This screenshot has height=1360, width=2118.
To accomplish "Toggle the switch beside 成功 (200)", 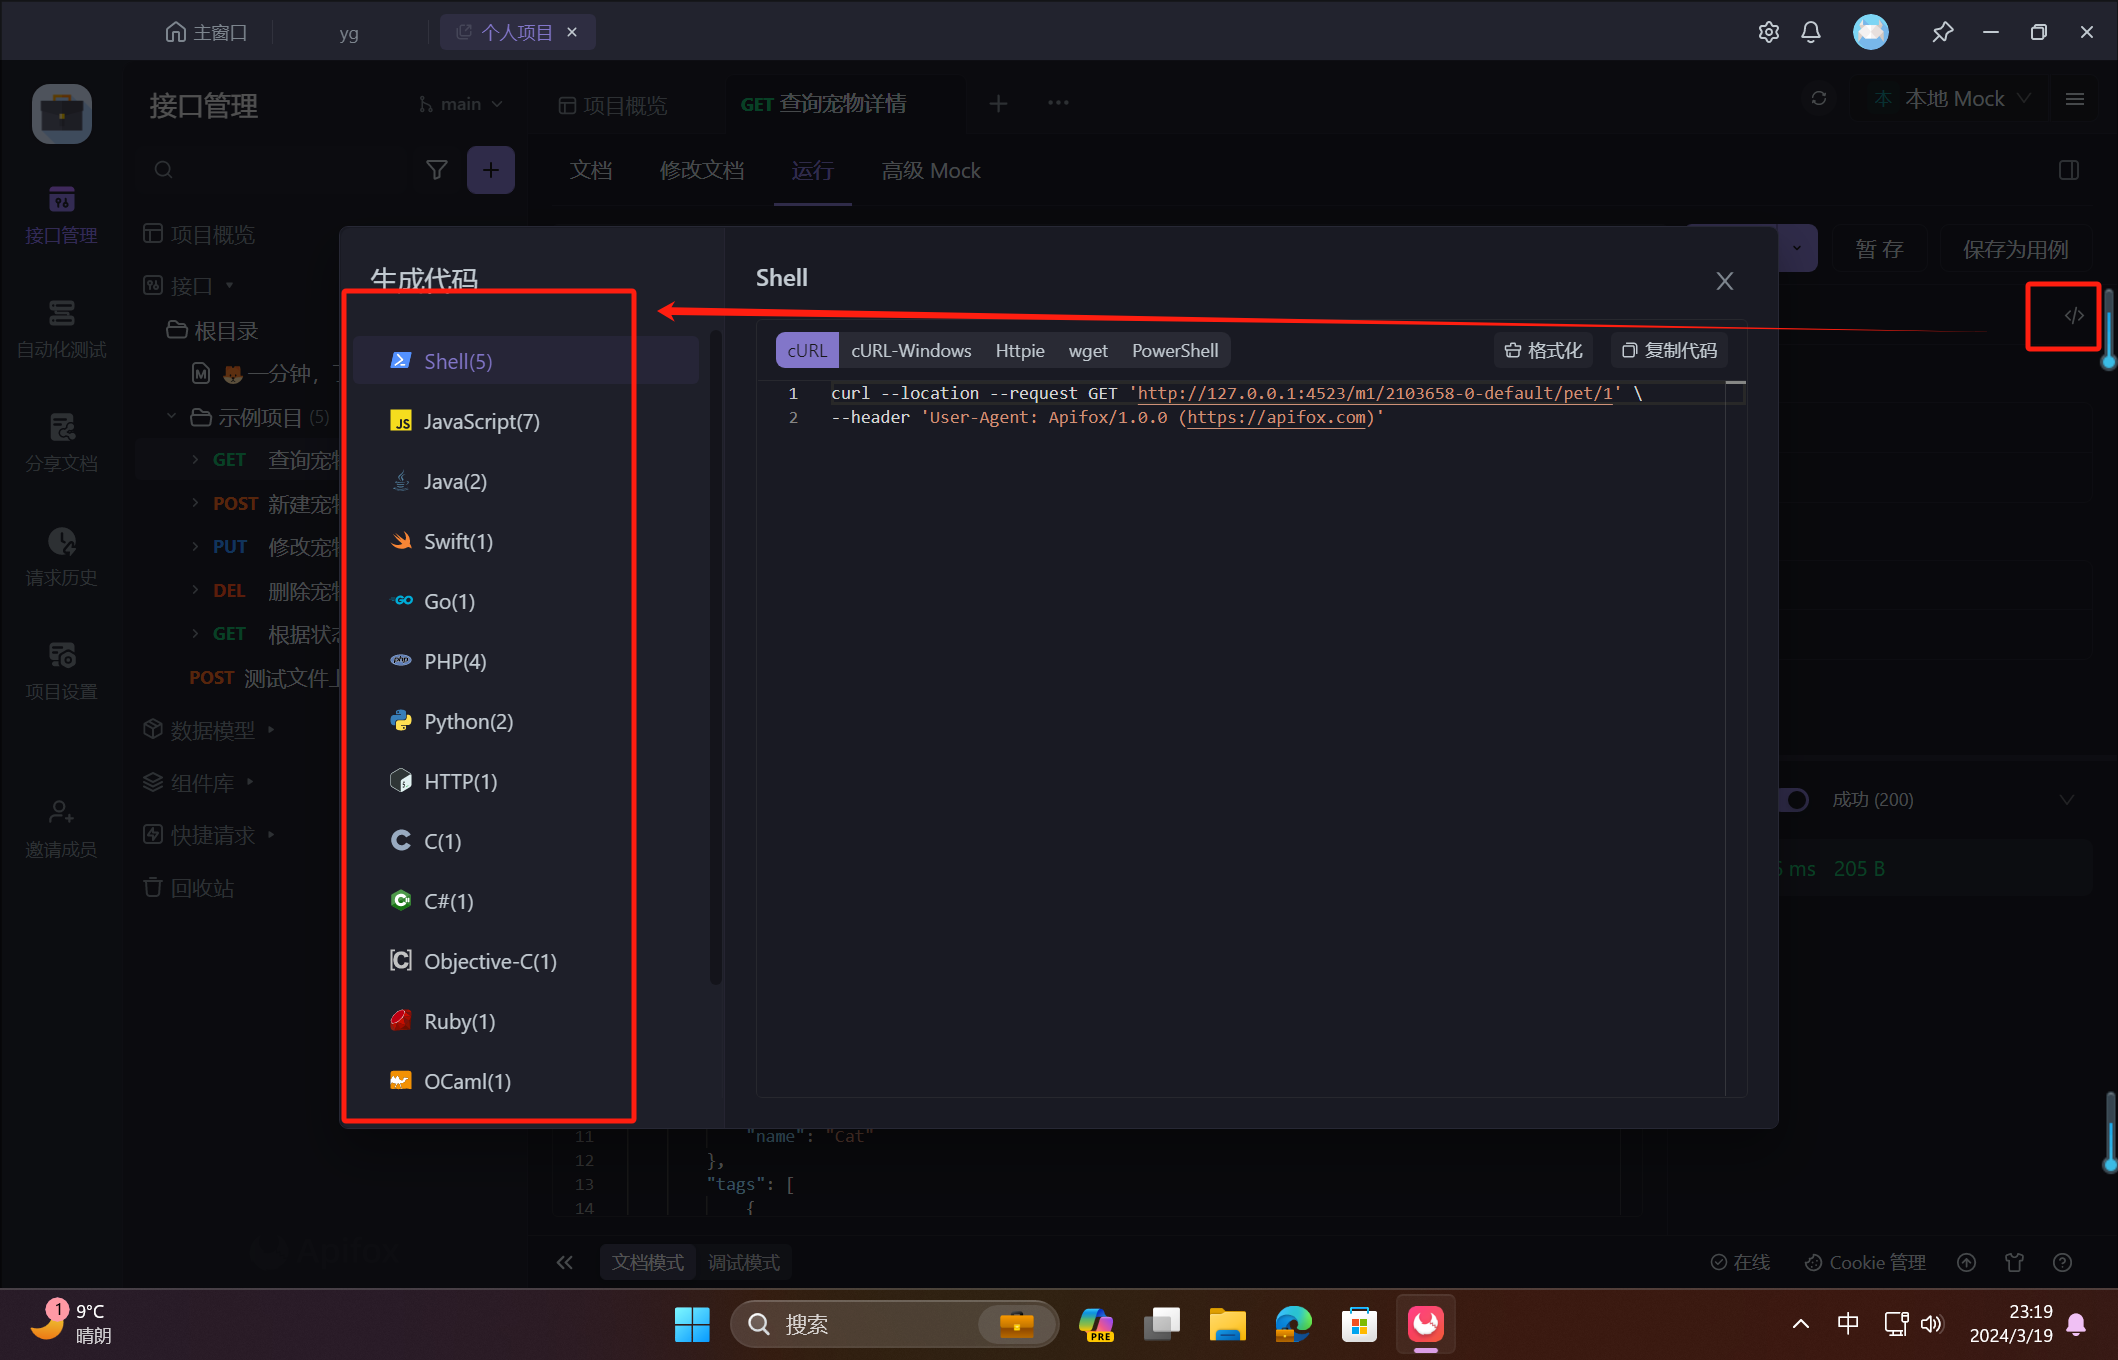I will [x=1795, y=800].
